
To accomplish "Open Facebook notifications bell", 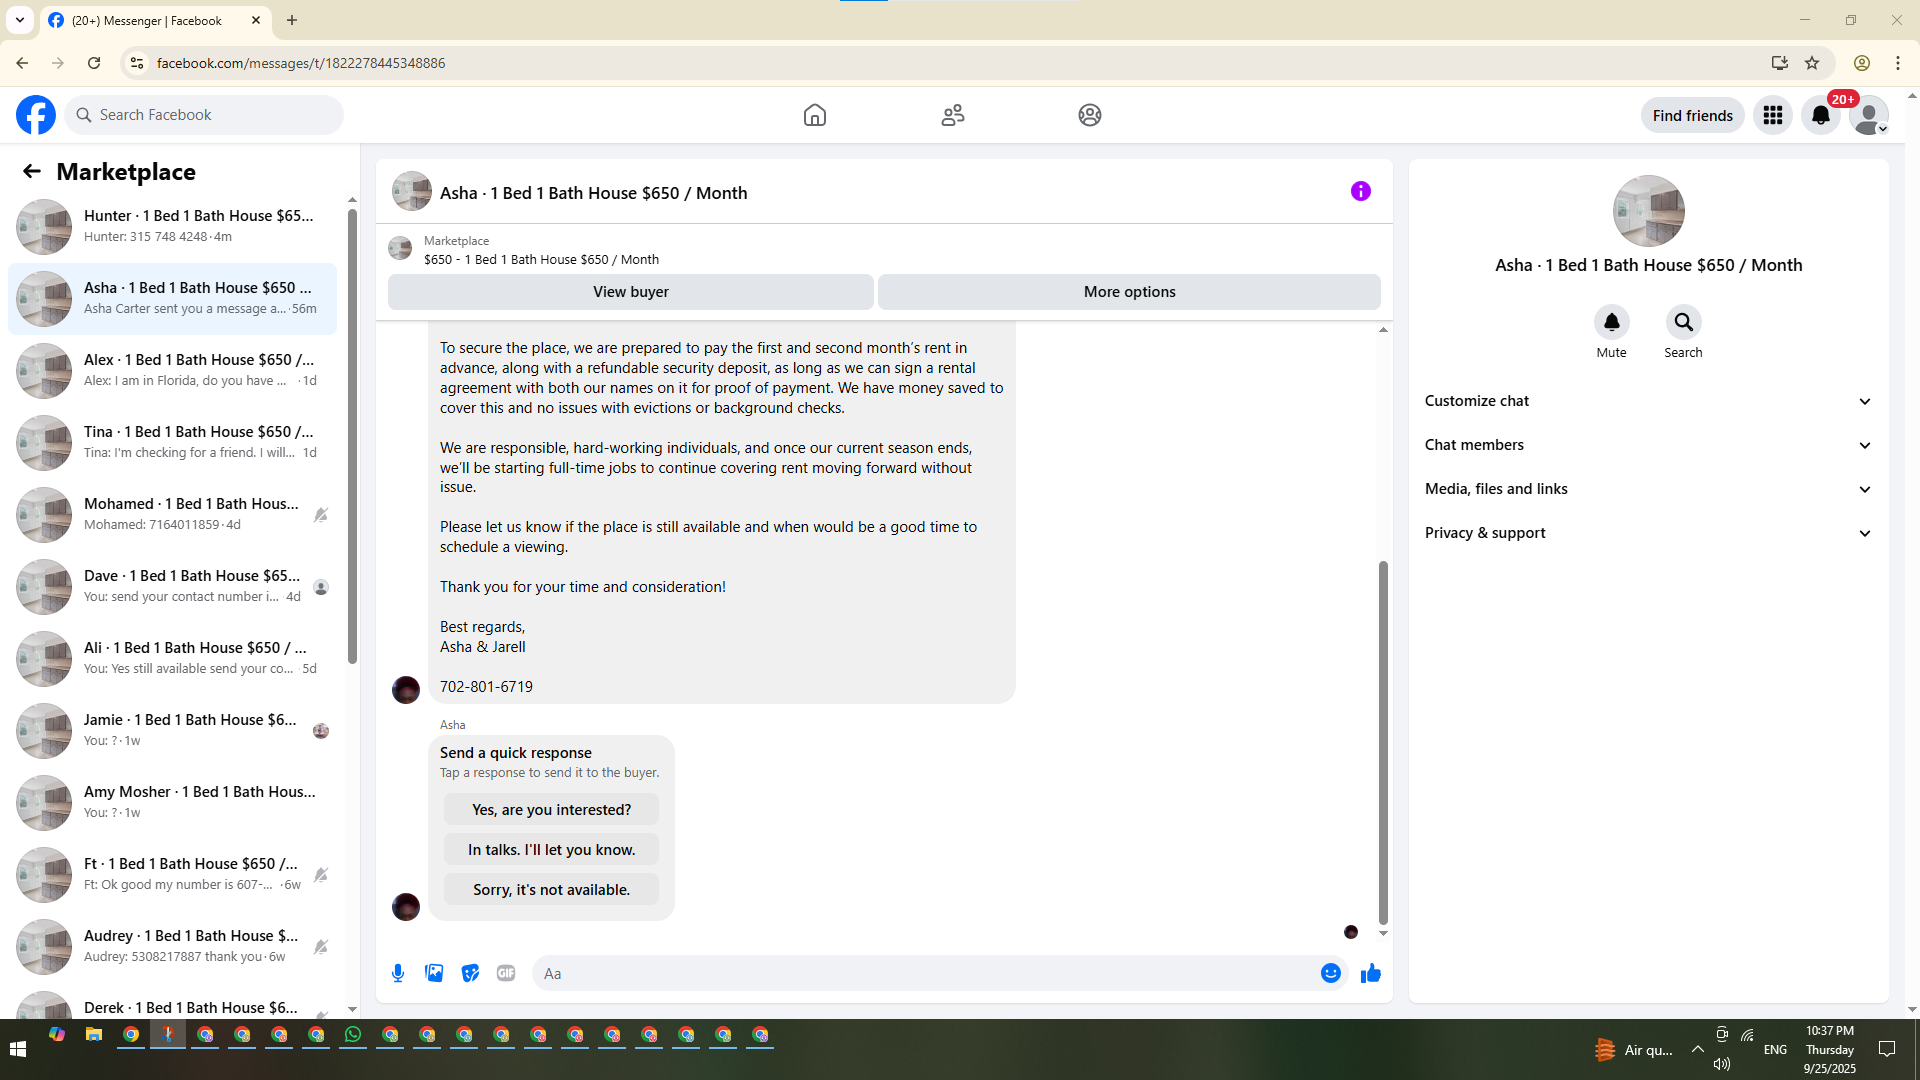I will point(1820,115).
